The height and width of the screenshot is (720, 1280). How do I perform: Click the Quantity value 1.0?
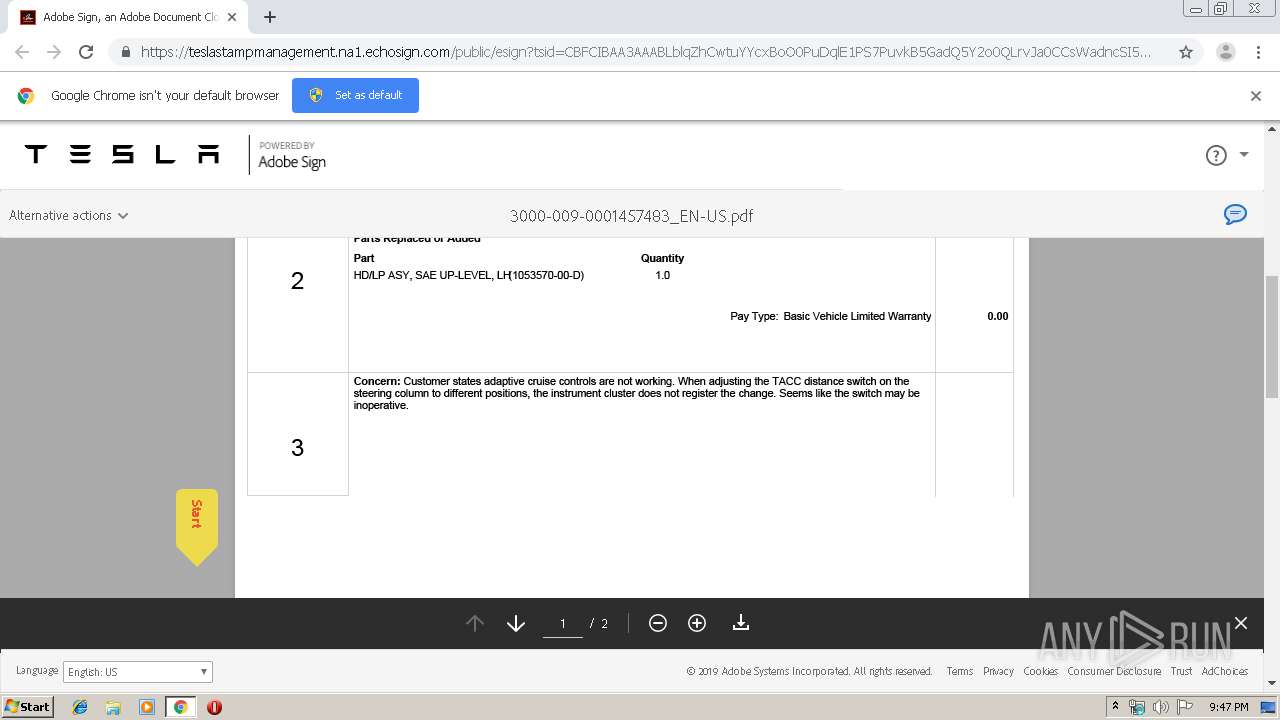pos(662,275)
